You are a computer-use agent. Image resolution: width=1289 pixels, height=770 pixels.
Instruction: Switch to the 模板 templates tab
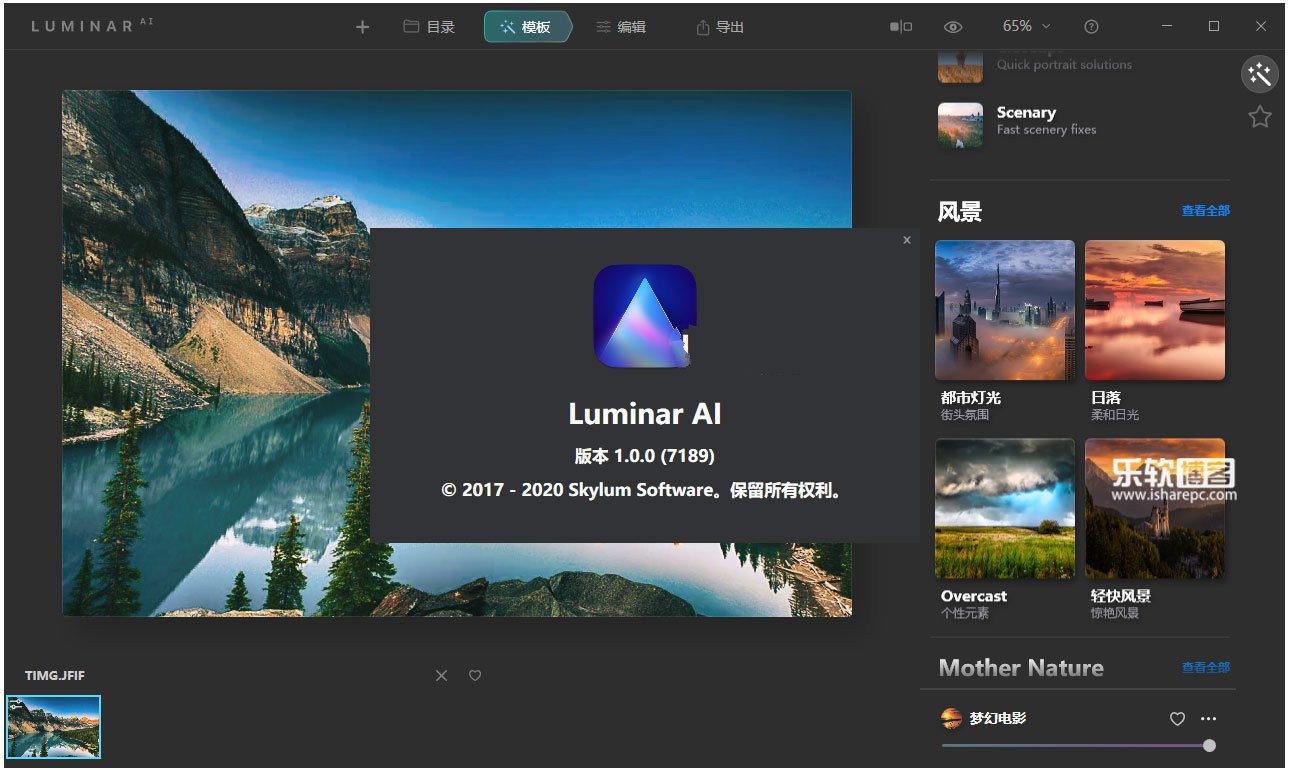click(527, 27)
